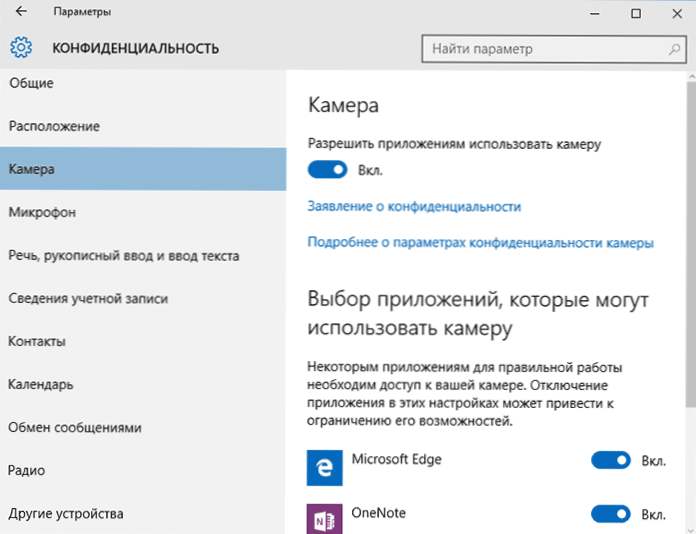696x534 pixels.
Task: Maximize the Параметры window
Action: click(x=636, y=13)
